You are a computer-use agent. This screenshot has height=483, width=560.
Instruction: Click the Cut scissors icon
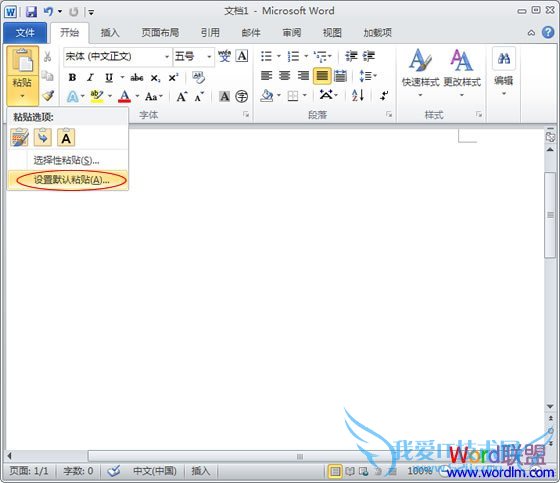click(48, 56)
